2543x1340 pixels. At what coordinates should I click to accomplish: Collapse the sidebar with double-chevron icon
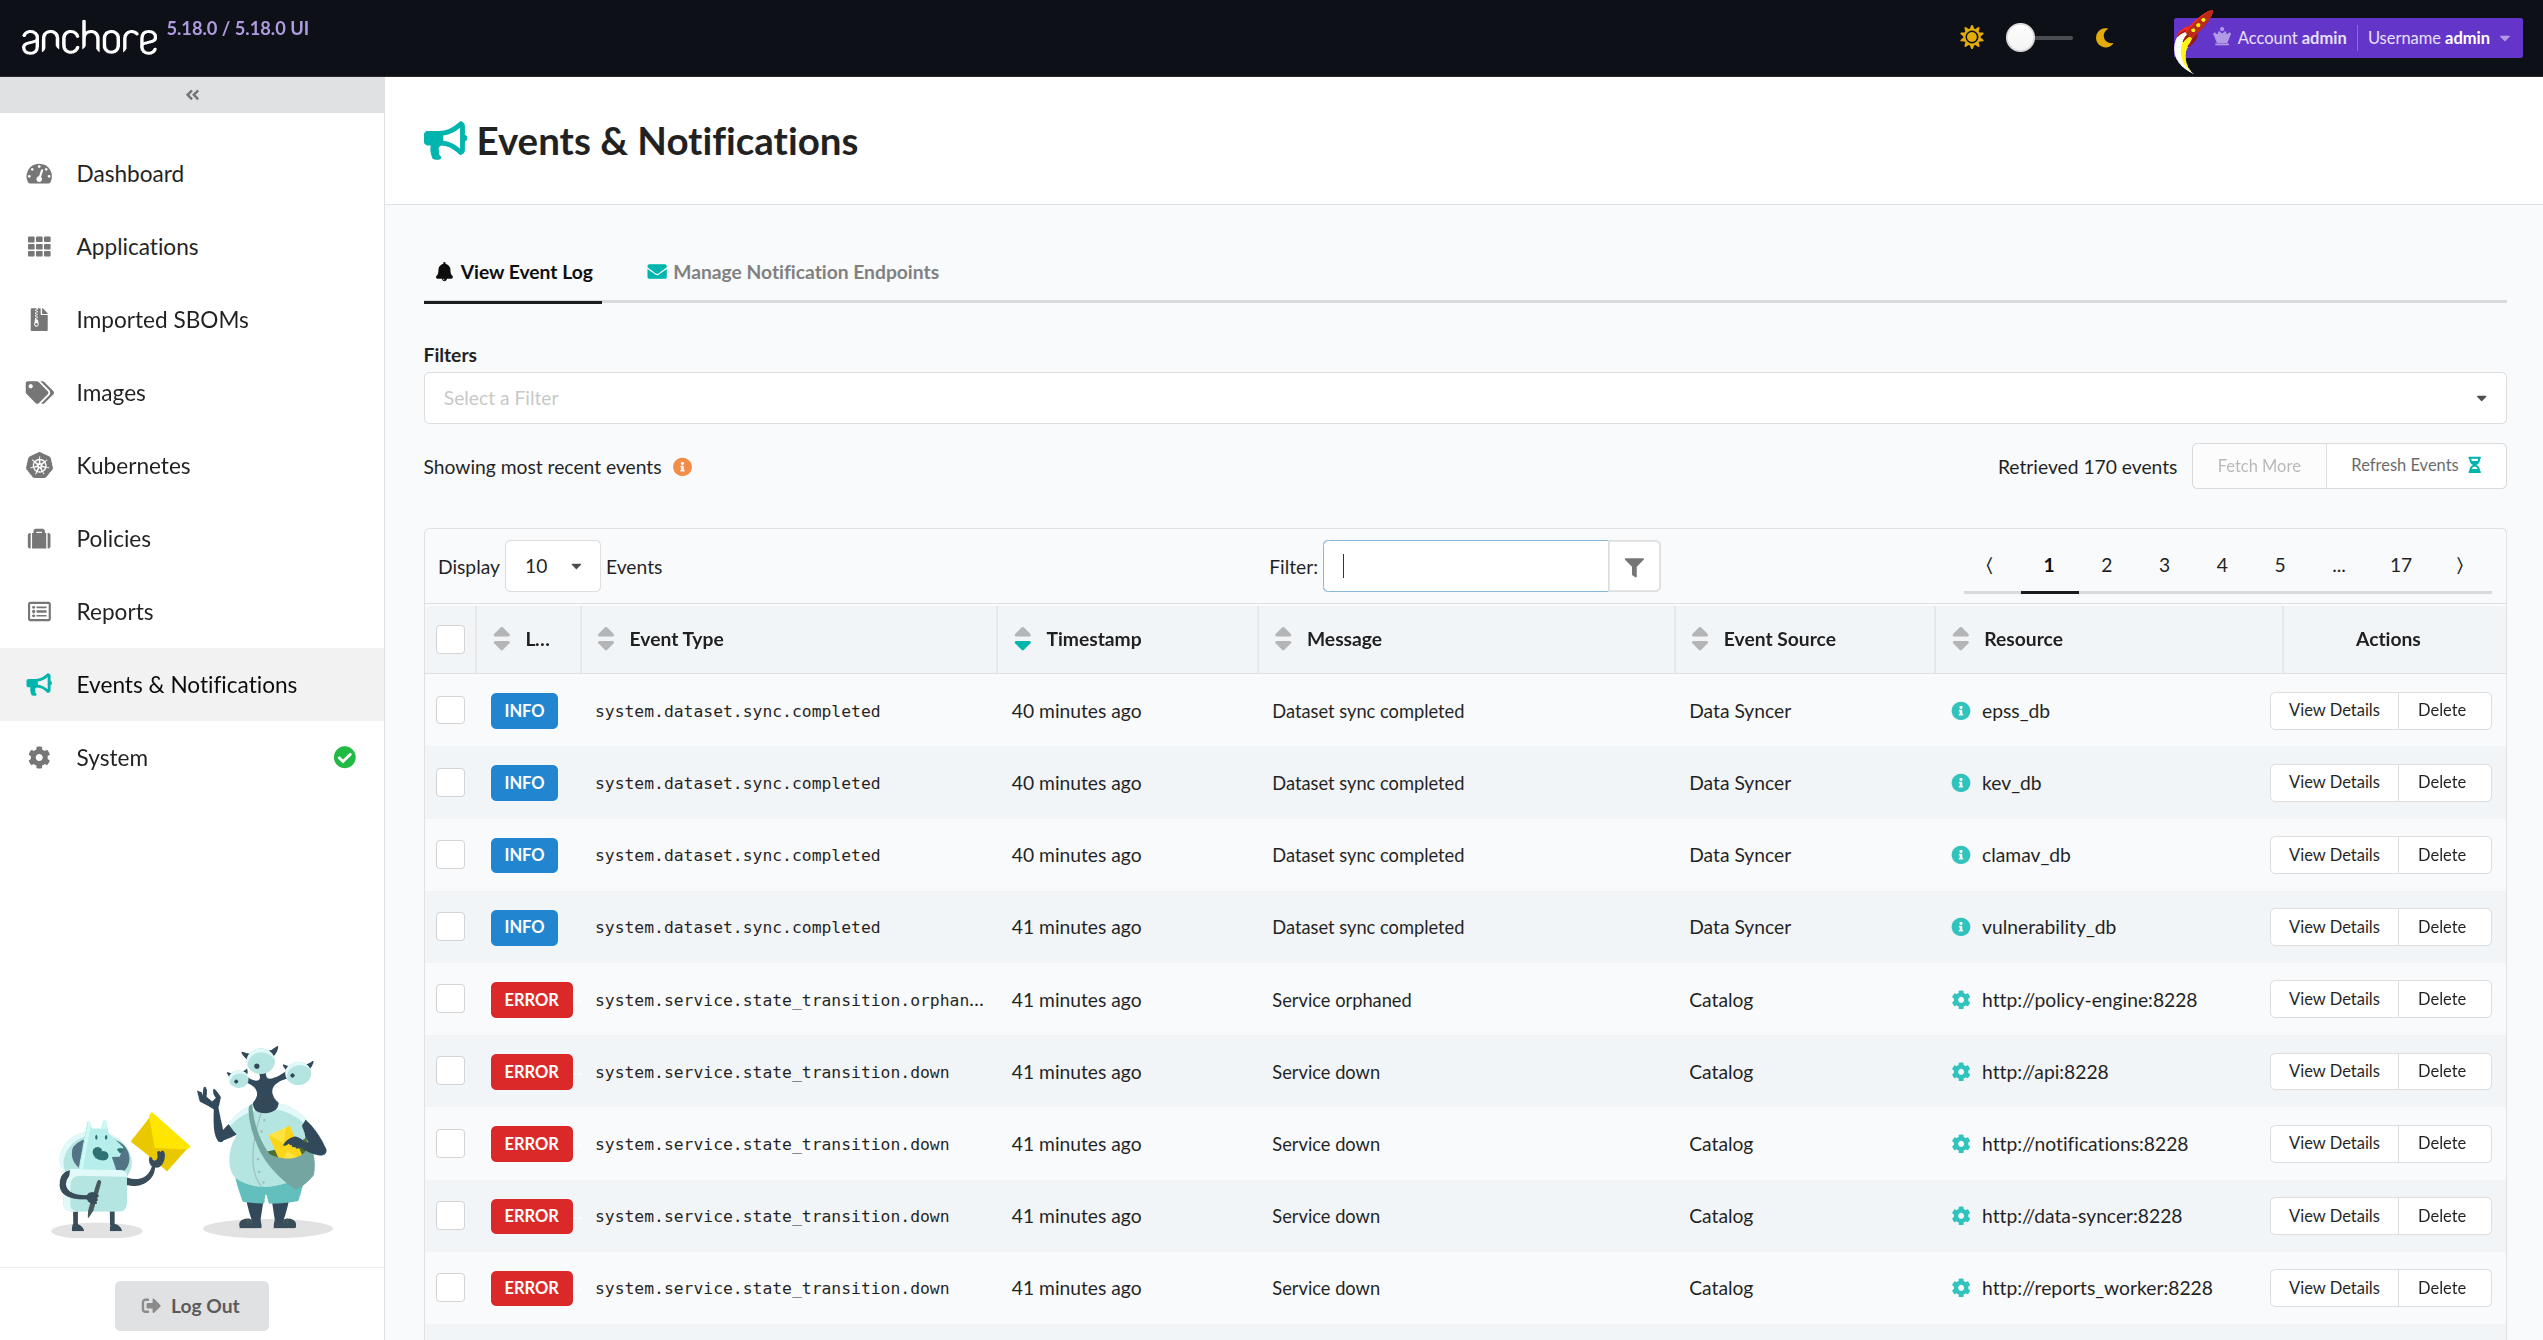pos(192,95)
